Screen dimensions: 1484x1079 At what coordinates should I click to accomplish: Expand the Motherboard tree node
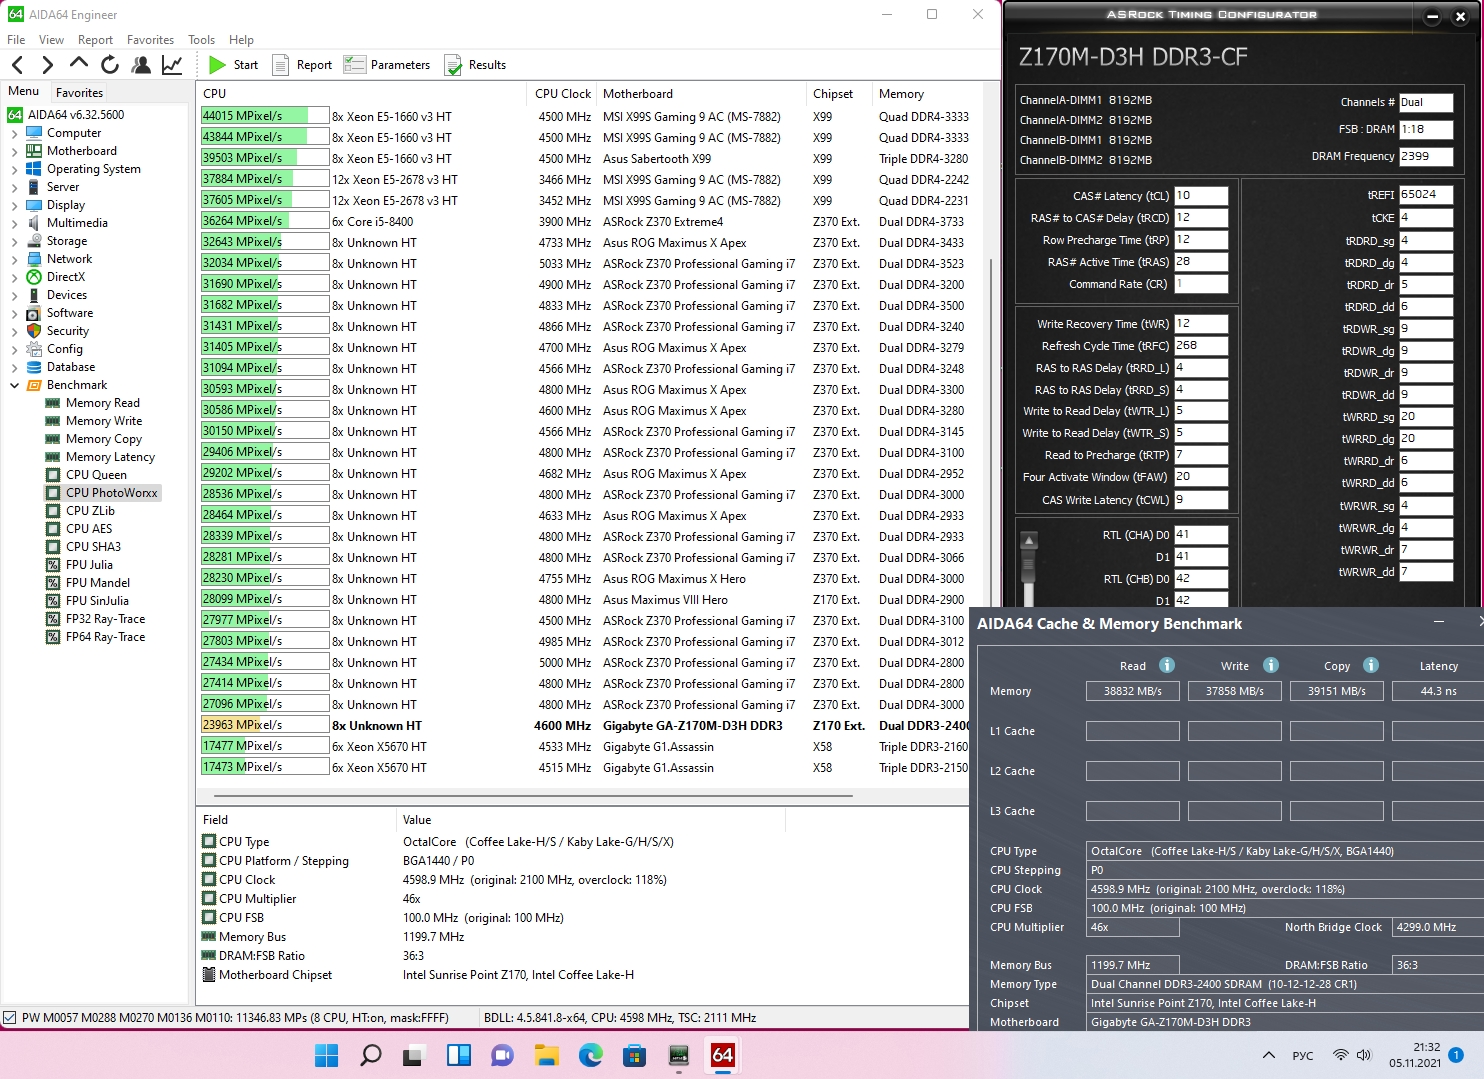(14, 151)
